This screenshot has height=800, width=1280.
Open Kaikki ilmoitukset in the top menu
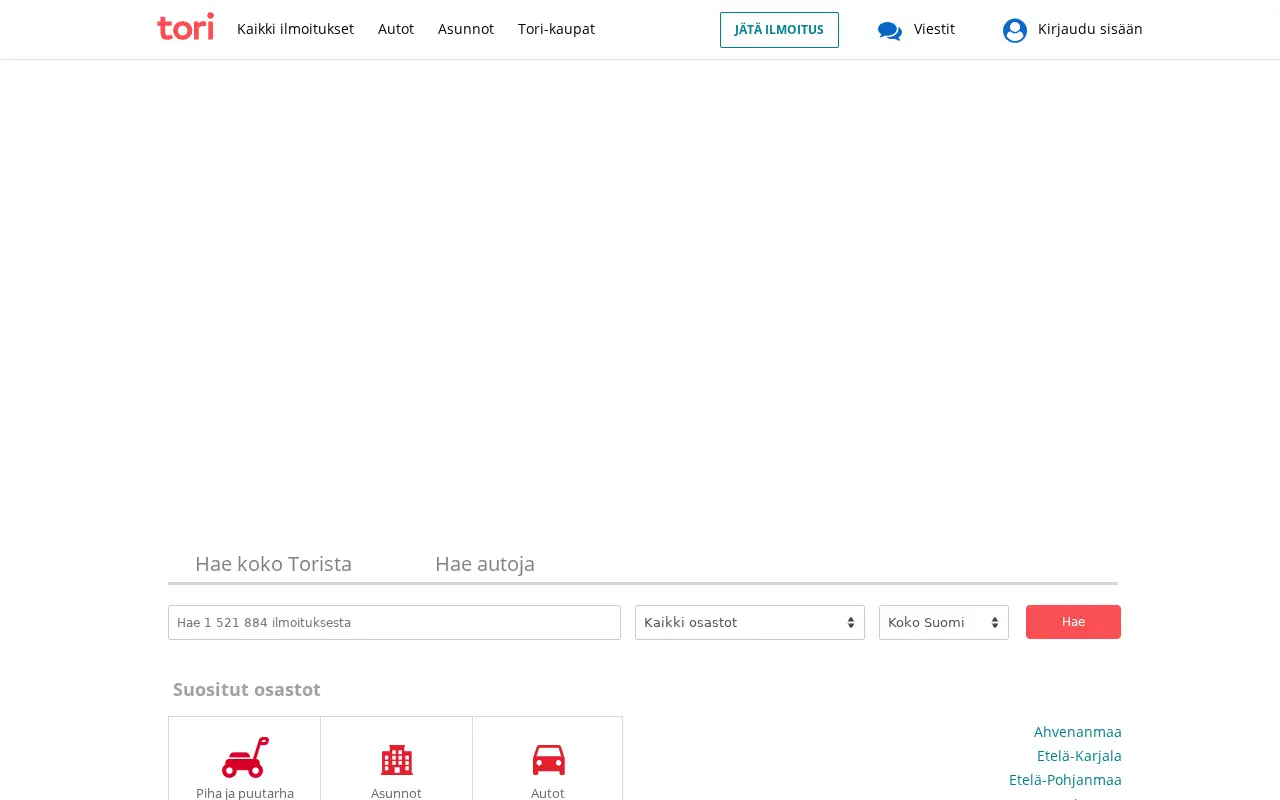point(295,29)
